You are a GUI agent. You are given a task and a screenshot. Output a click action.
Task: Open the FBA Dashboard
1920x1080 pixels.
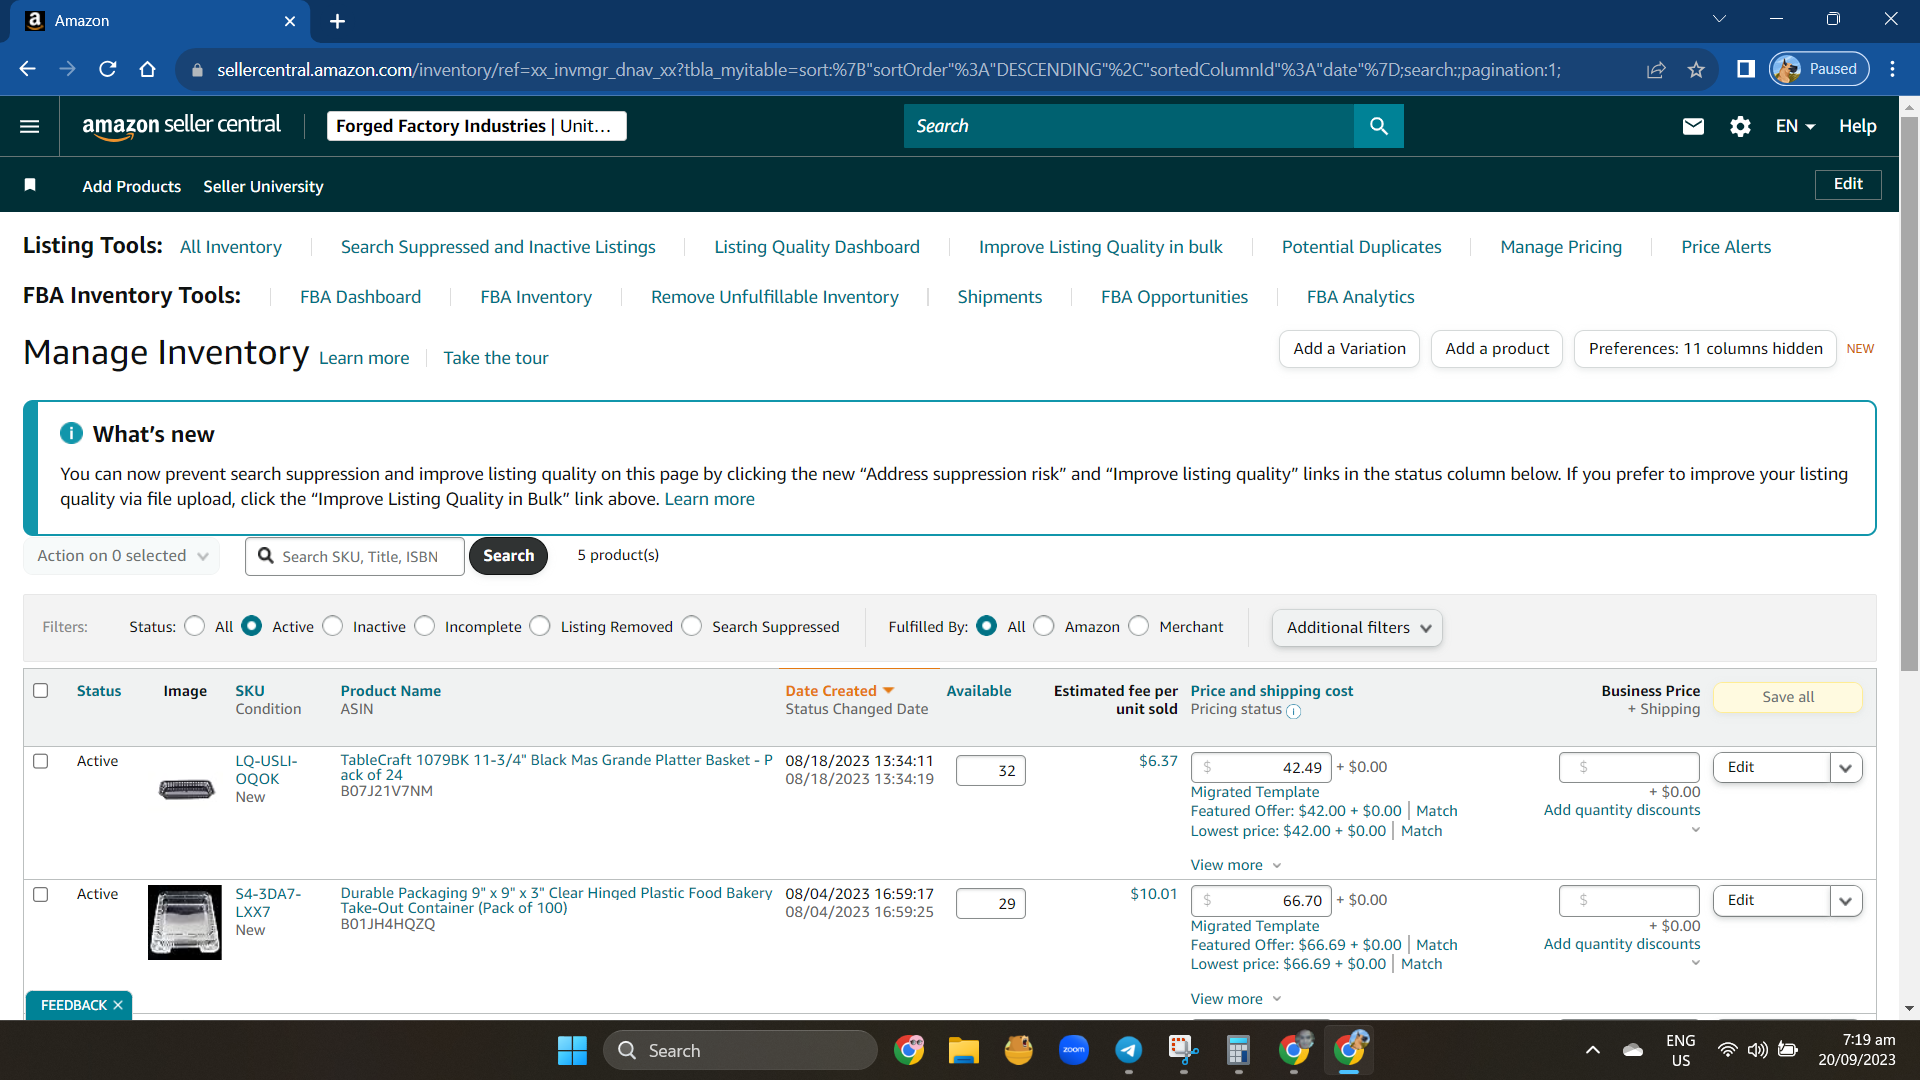360,297
